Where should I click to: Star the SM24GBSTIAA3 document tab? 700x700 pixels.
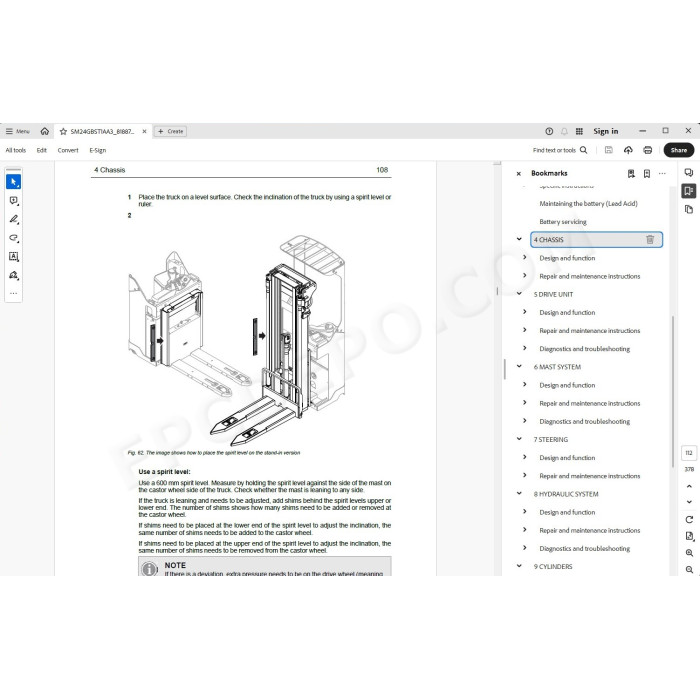click(x=63, y=131)
